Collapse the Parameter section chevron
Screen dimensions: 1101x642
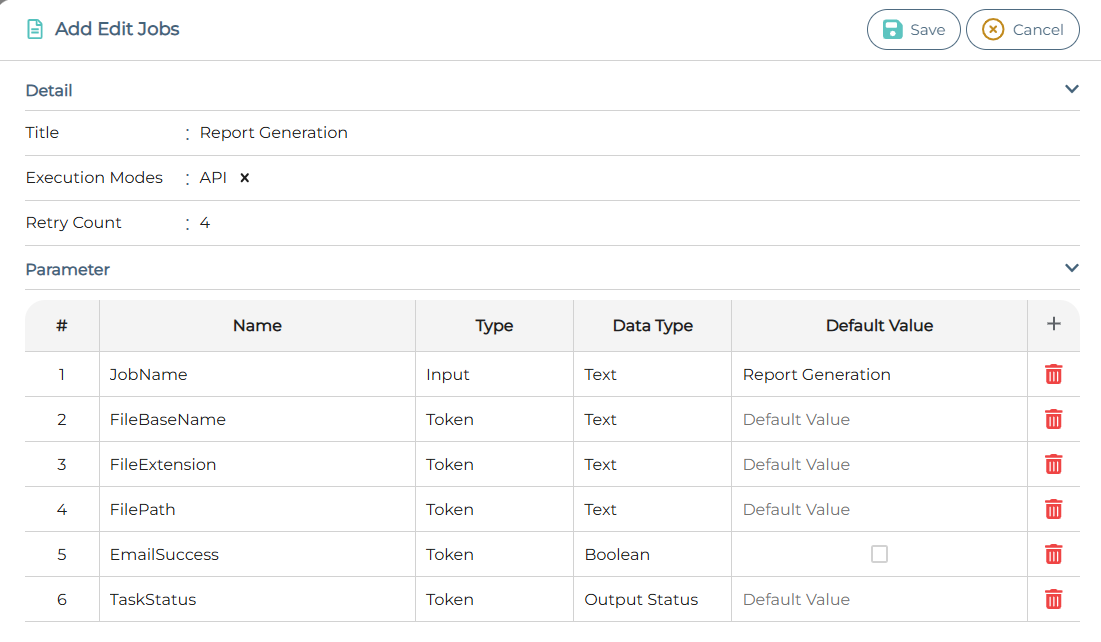1071,268
